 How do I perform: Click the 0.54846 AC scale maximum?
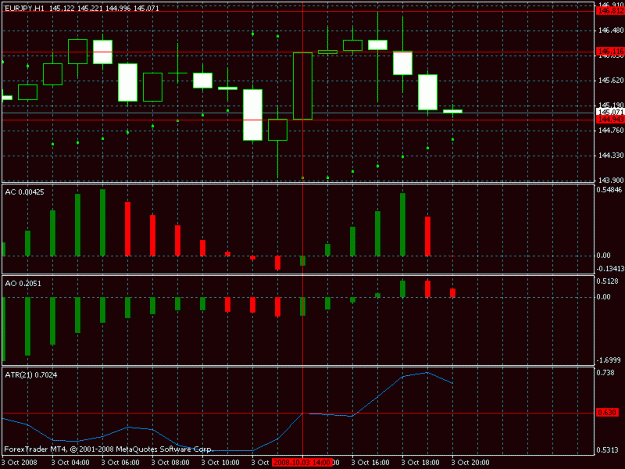(610, 190)
